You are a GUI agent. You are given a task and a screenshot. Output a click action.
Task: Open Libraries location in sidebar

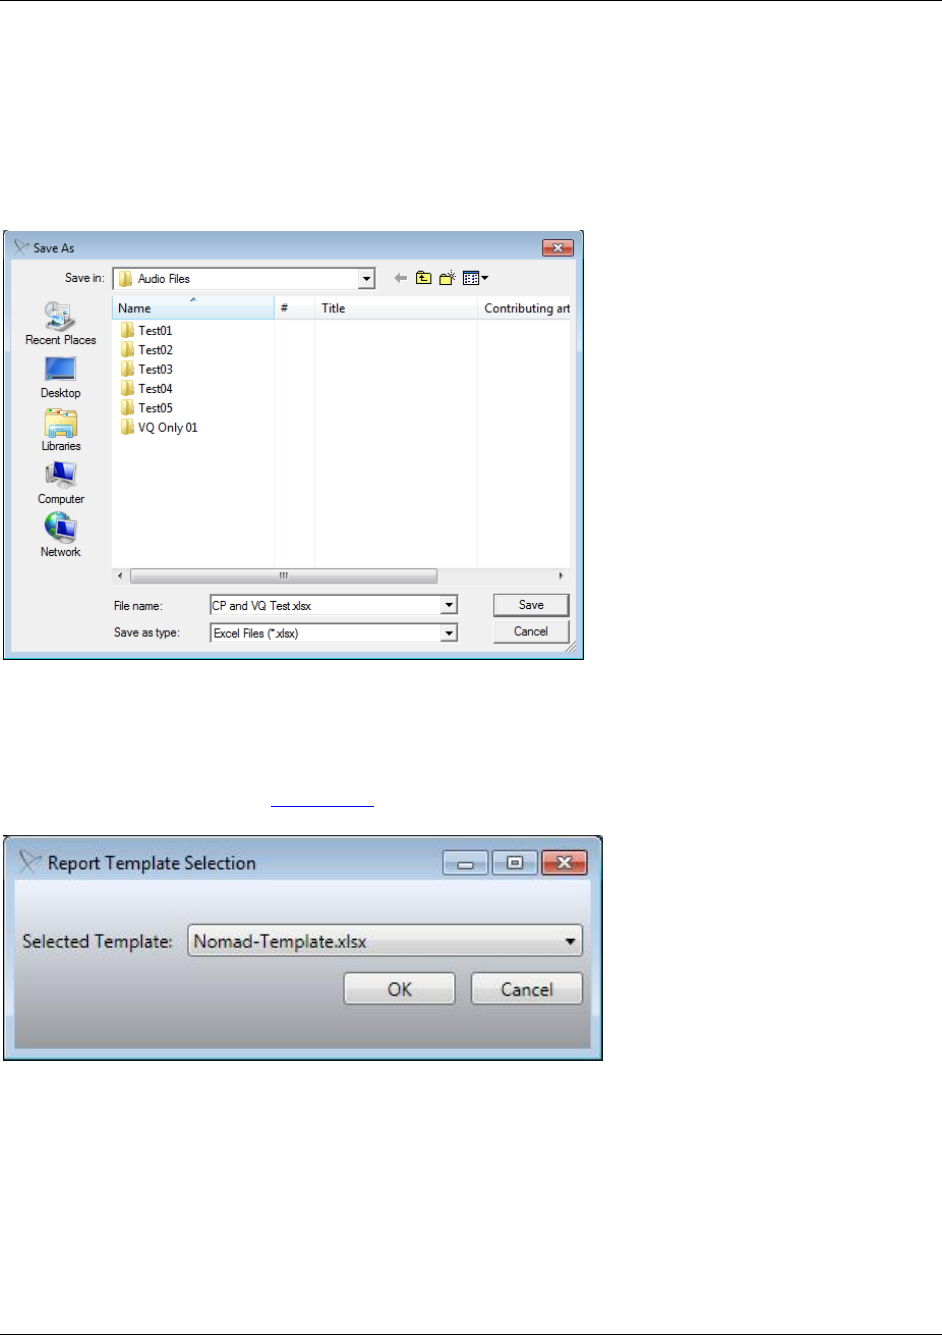[60, 432]
